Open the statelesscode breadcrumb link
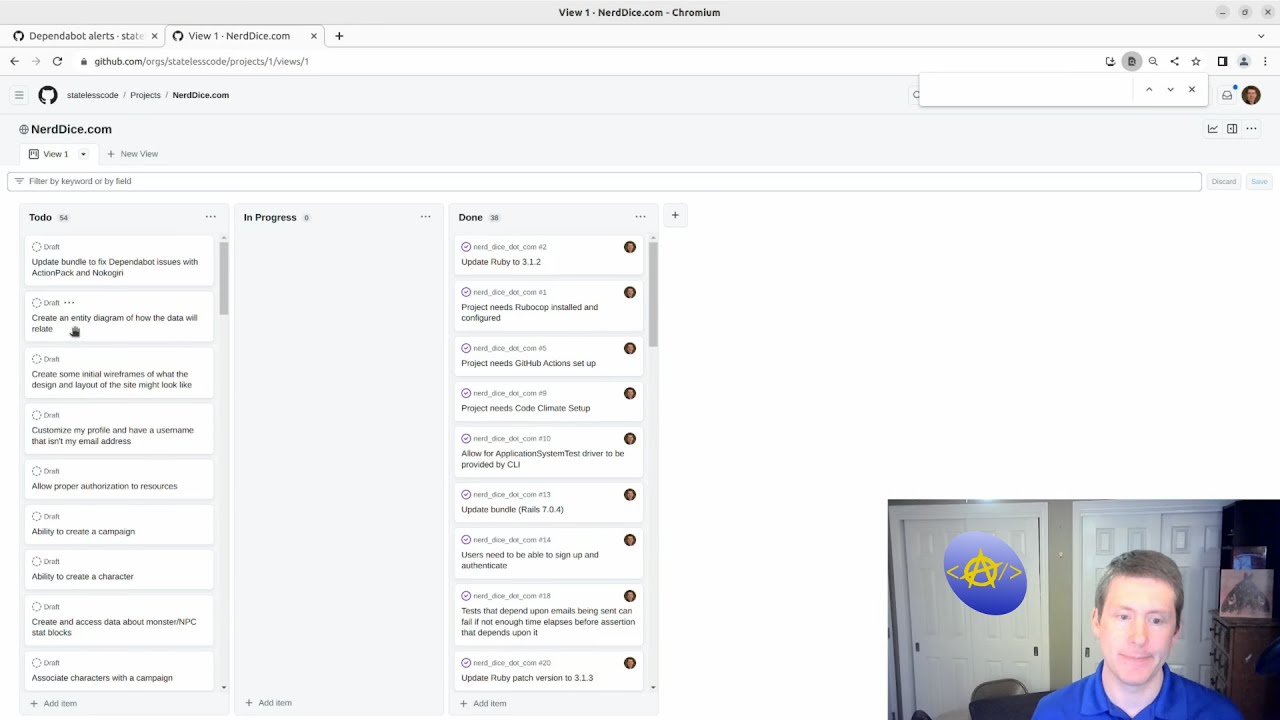This screenshot has width=1280, height=720. tap(93, 95)
